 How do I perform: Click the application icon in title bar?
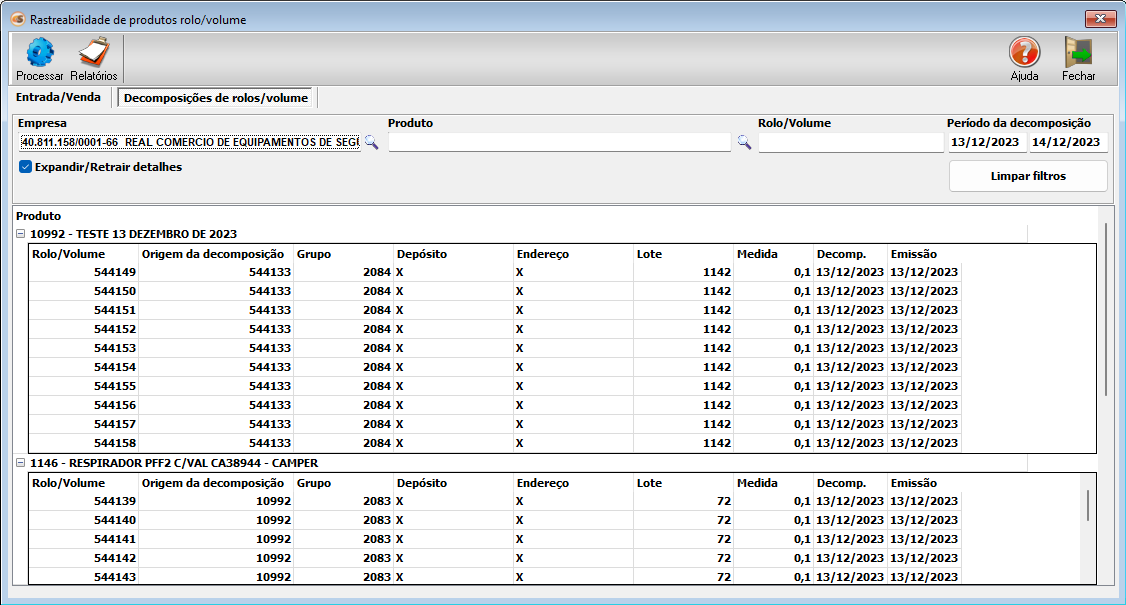[x=16, y=19]
